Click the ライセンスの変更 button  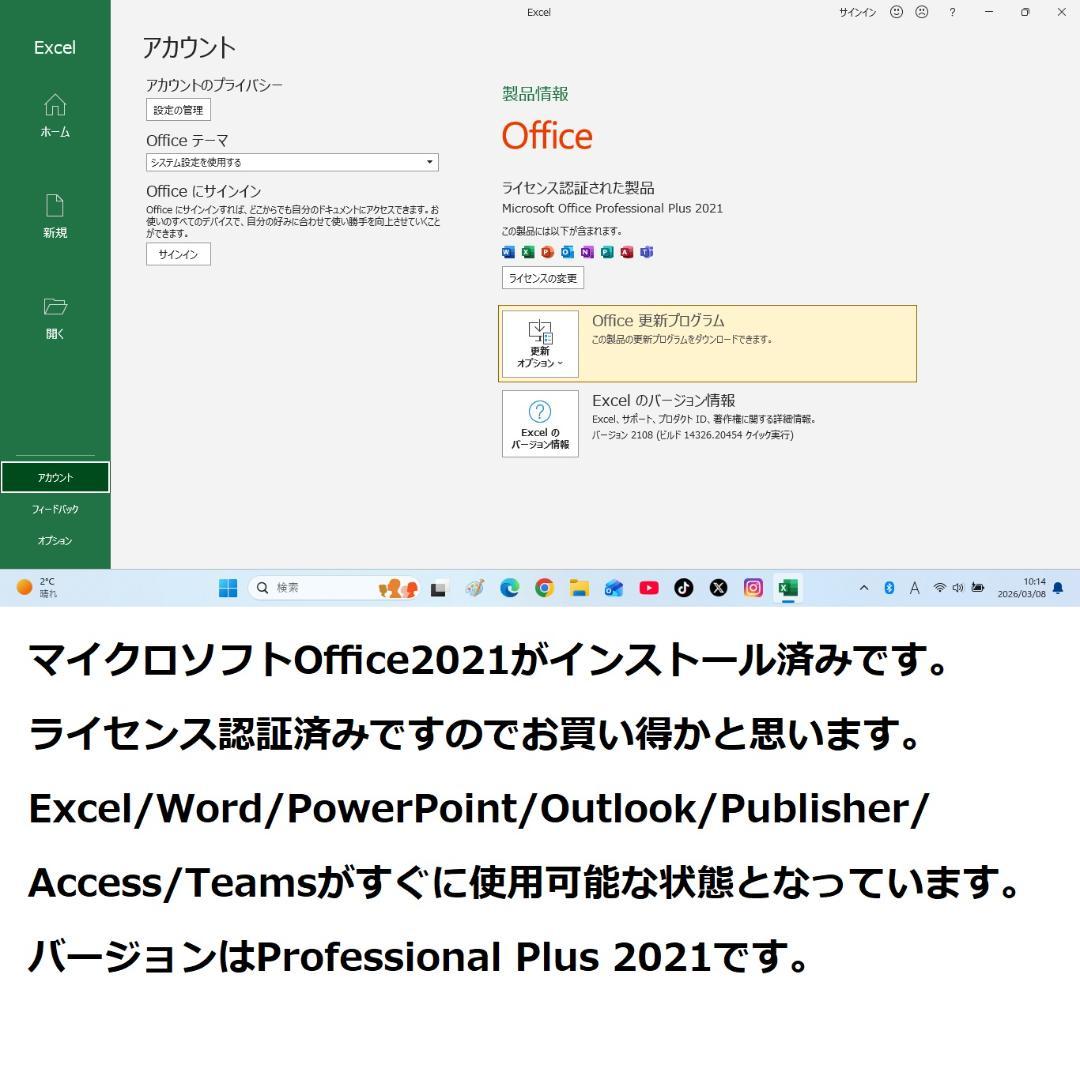pos(542,278)
